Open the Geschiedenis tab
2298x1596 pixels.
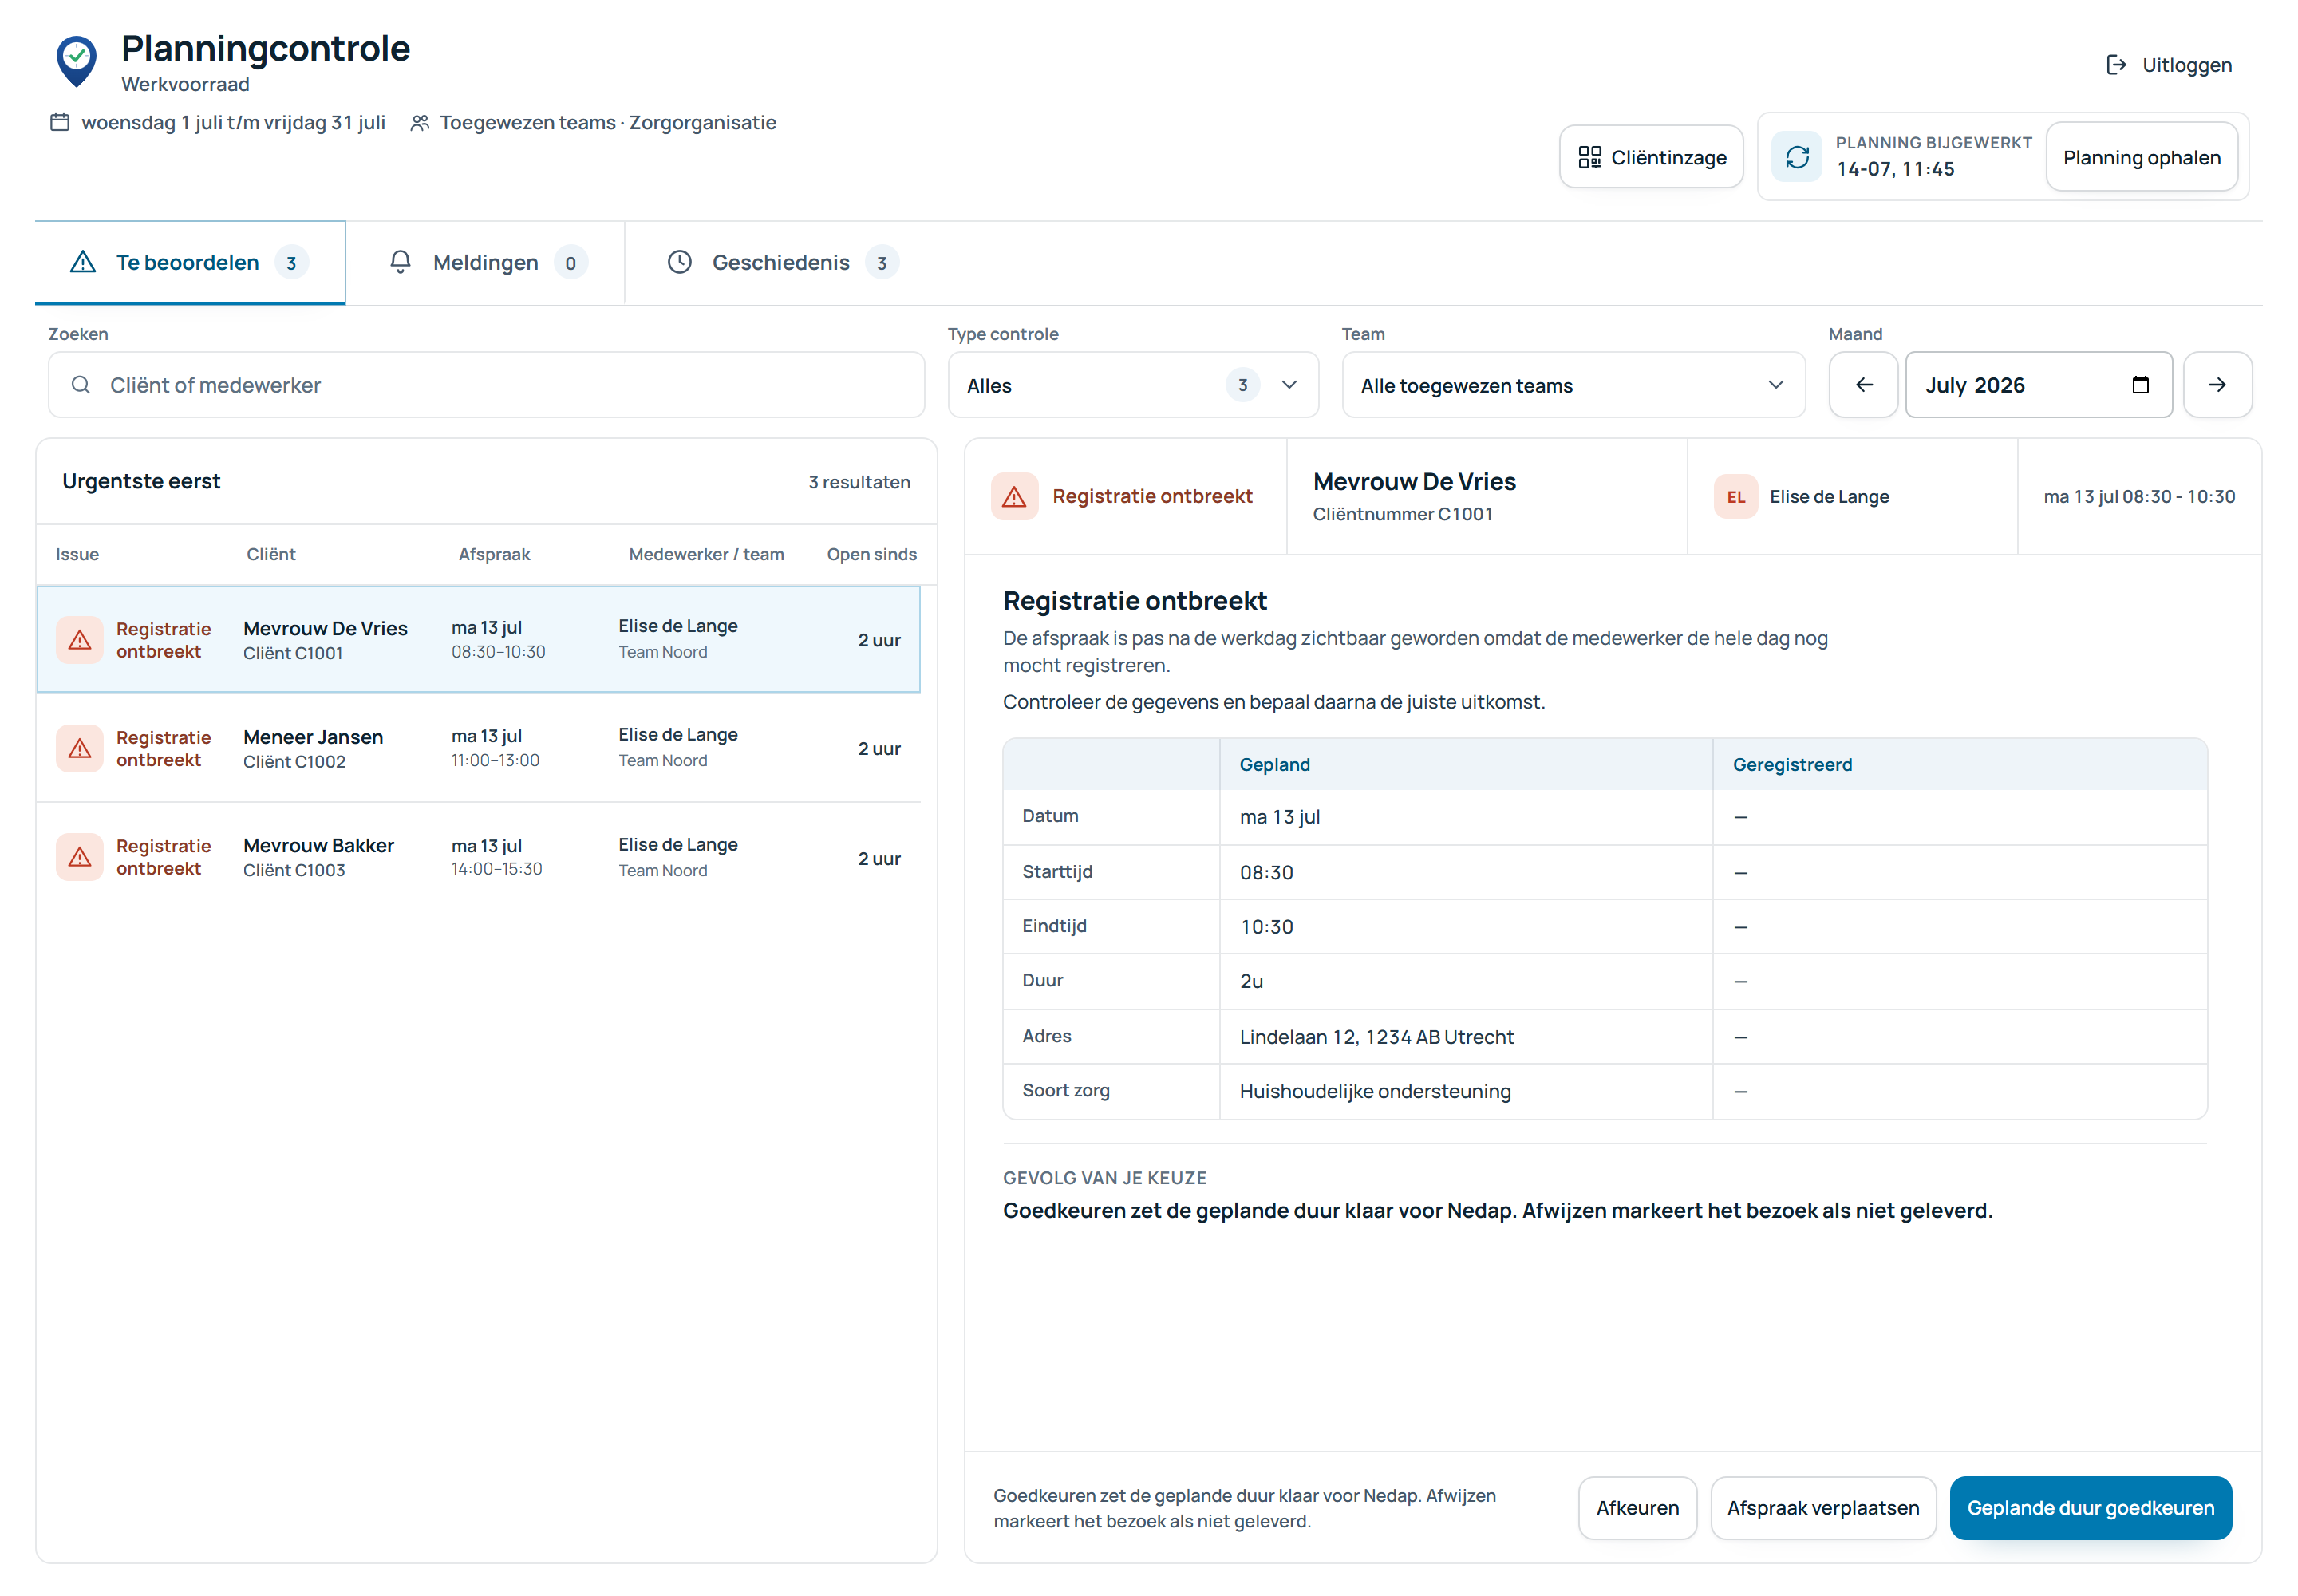pos(781,263)
